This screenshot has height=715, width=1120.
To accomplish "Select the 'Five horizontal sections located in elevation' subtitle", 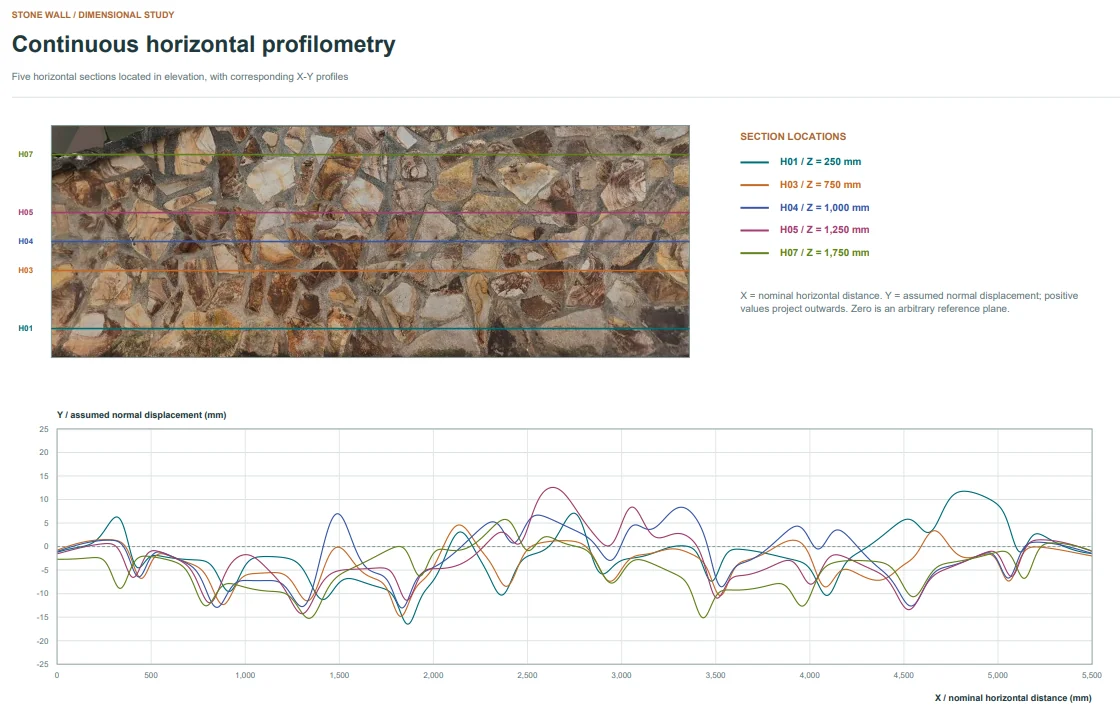I will pos(180,76).
